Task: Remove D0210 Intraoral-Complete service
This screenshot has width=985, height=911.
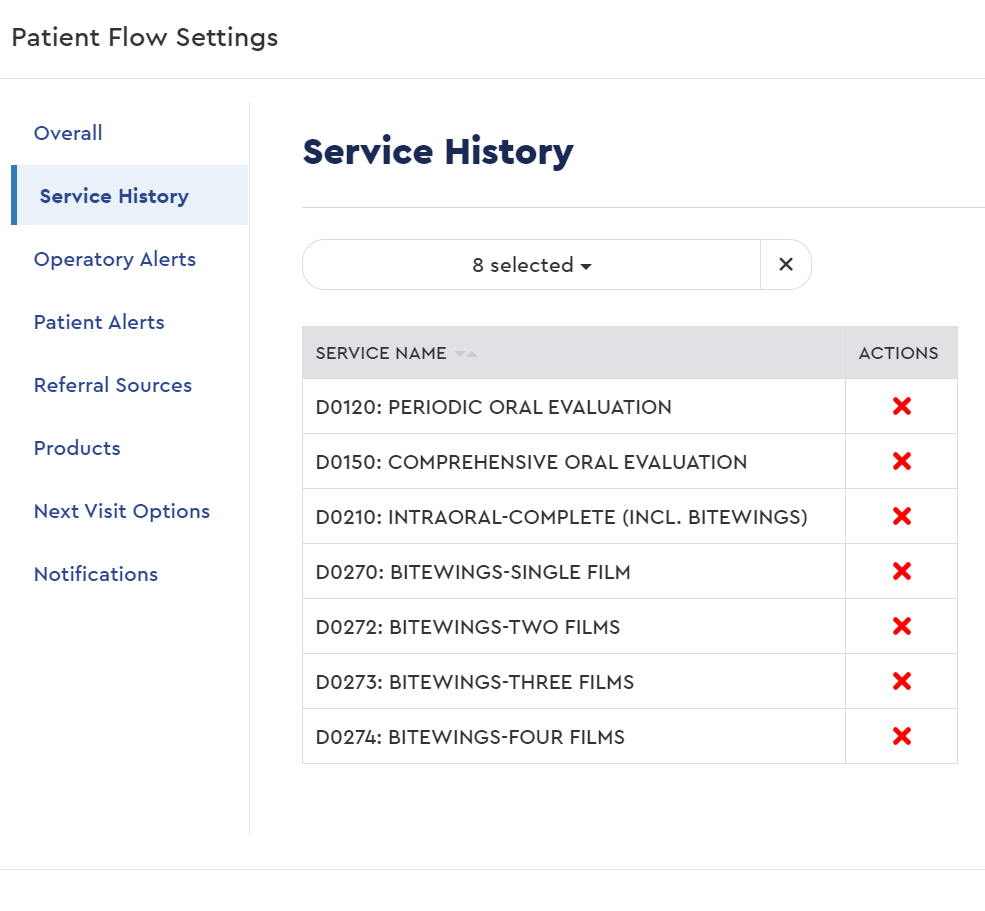Action: [x=901, y=517]
